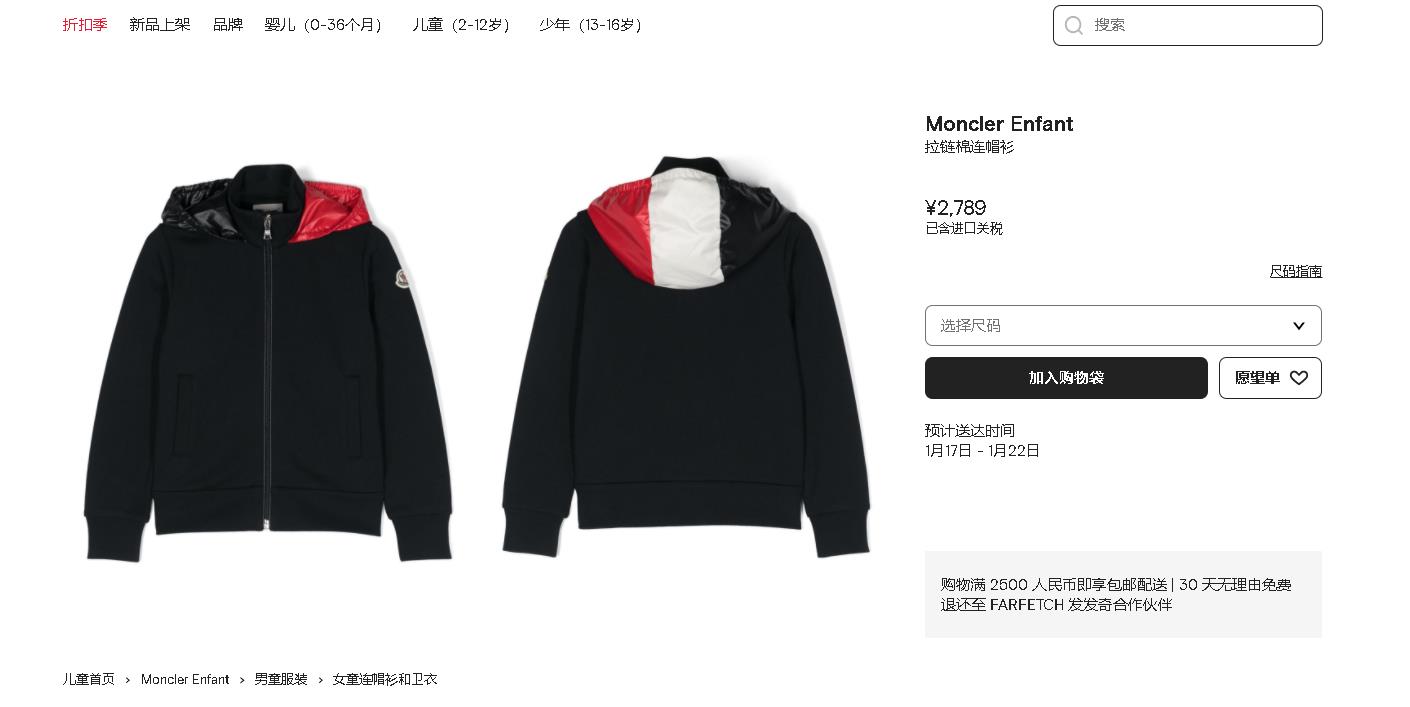Open the 尺码指南 size guide link
The height and width of the screenshot is (707, 1410).
click(x=1296, y=271)
